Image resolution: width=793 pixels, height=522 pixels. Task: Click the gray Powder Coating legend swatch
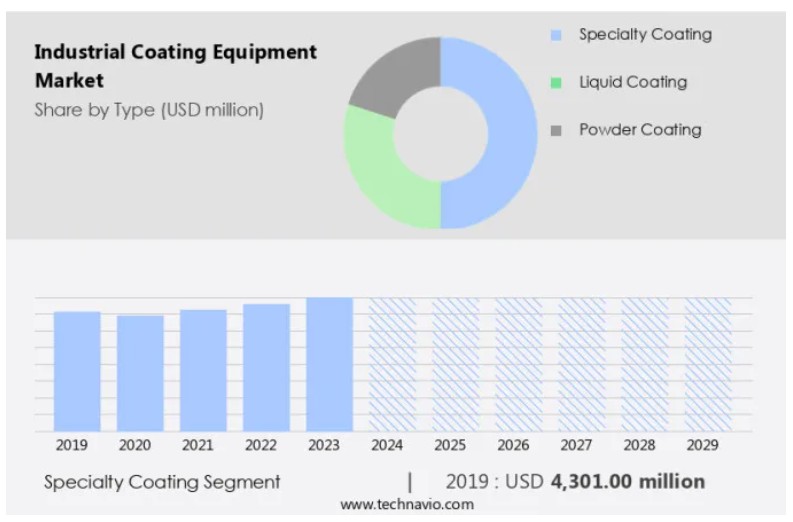click(556, 130)
